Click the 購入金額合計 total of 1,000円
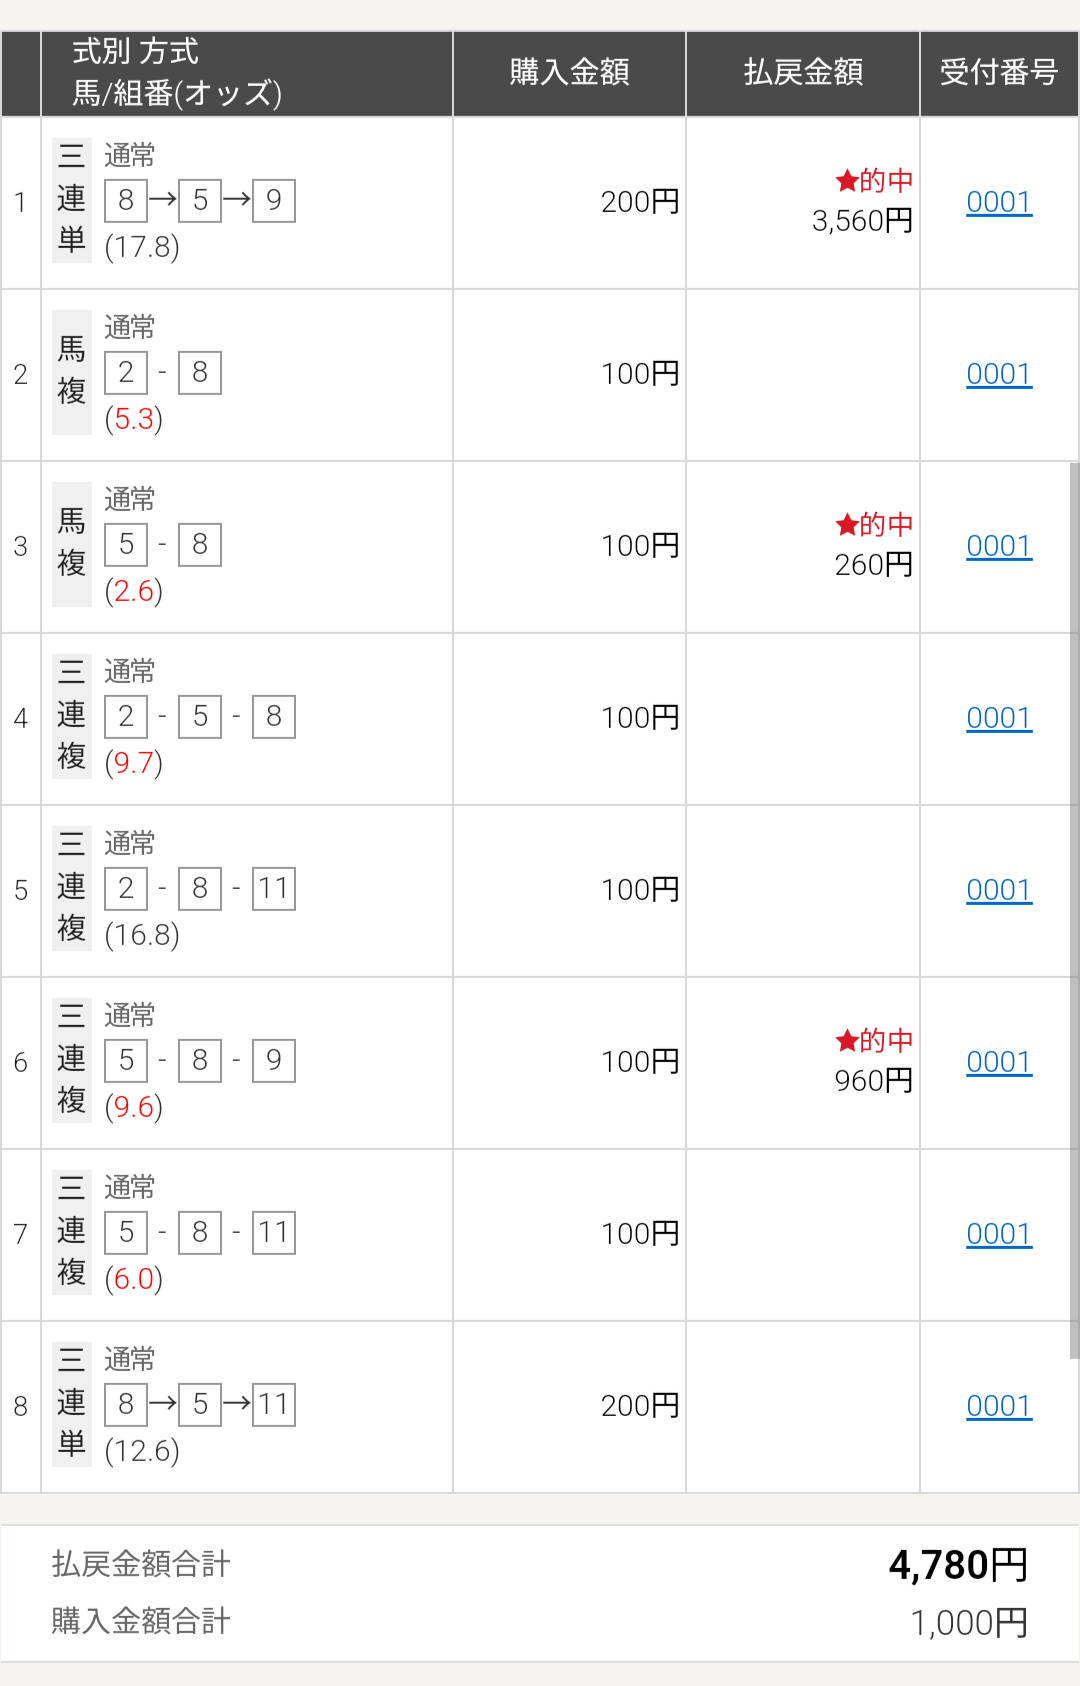This screenshot has width=1080, height=1686. coord(968,1622)
